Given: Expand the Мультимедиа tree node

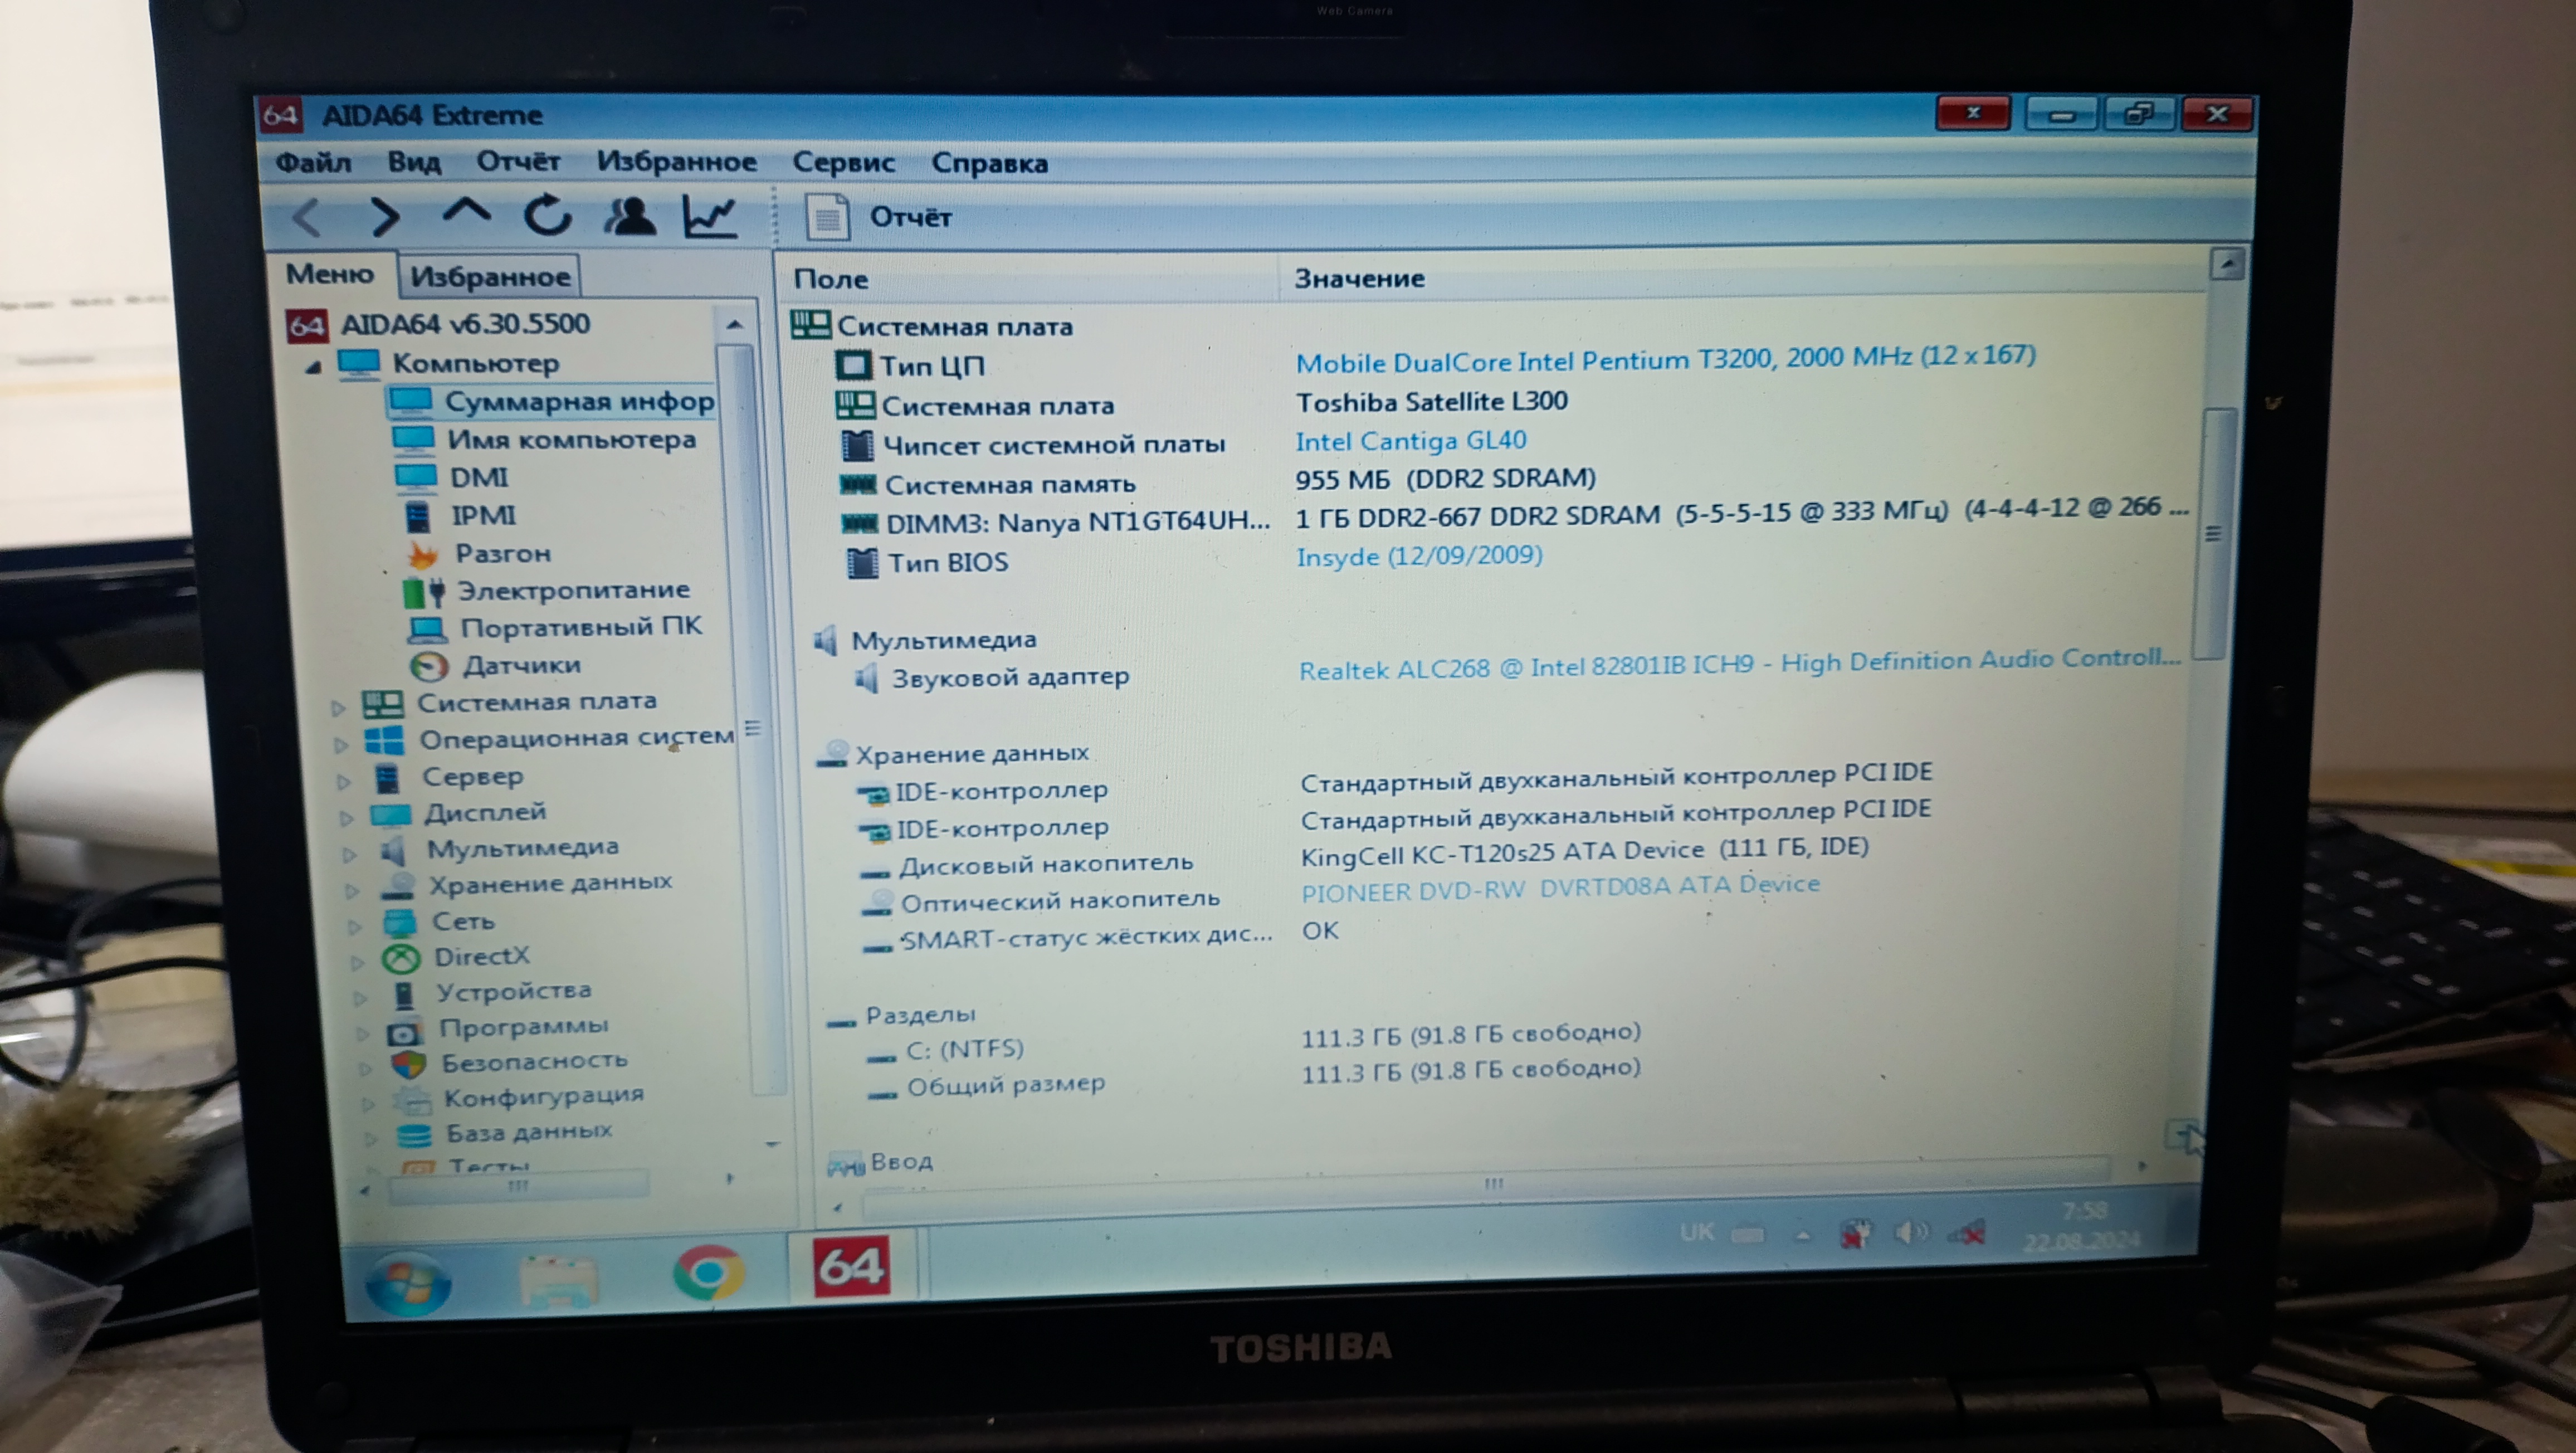Looking at the screenshot, I should click(350, 854).
